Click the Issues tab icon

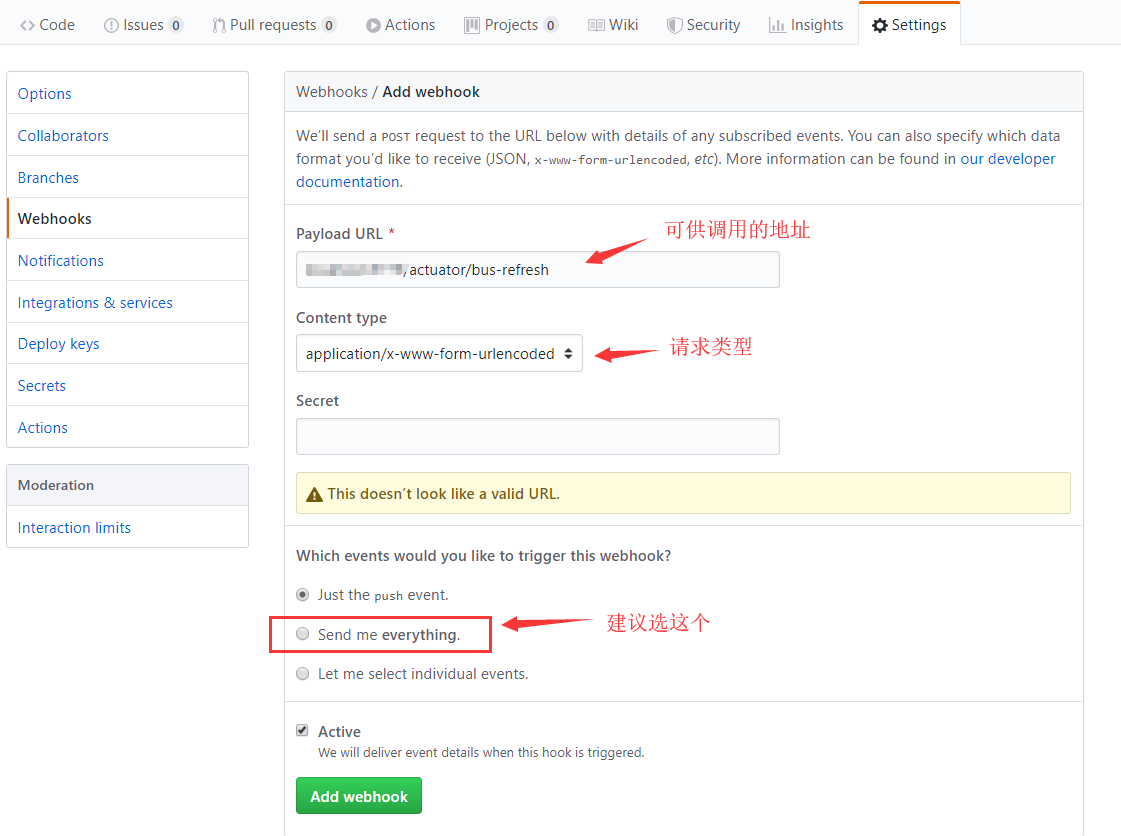(x=111, y=25)
